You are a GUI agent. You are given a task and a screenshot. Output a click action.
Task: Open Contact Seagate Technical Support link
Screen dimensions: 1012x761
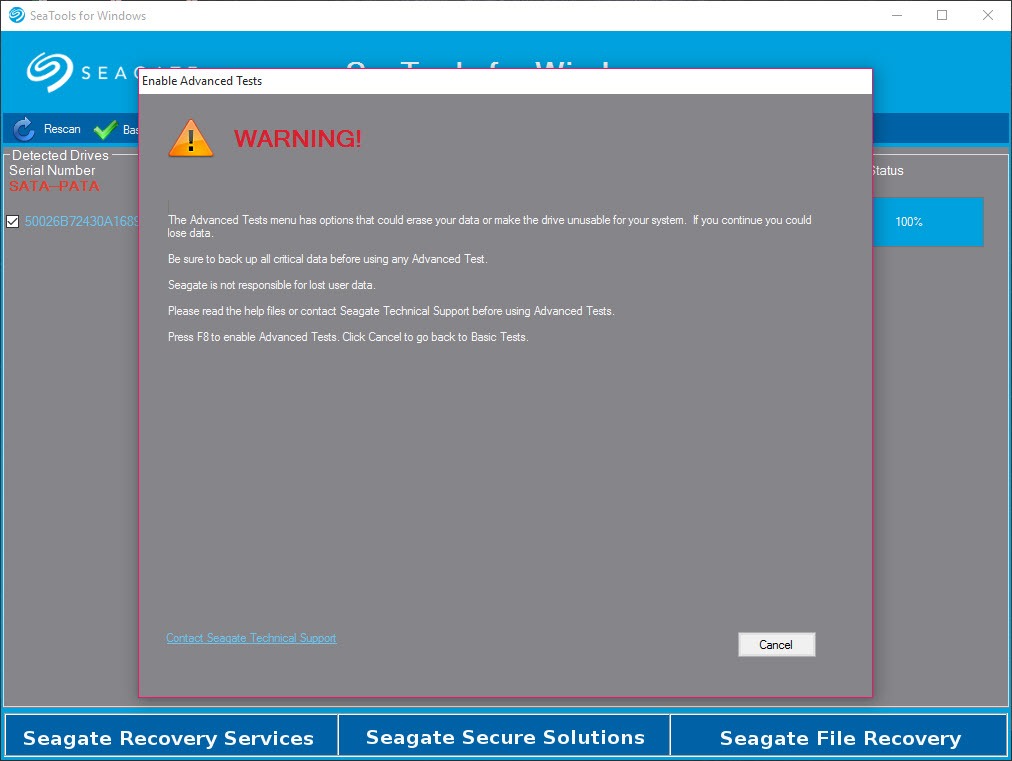[x=251, y=638]
